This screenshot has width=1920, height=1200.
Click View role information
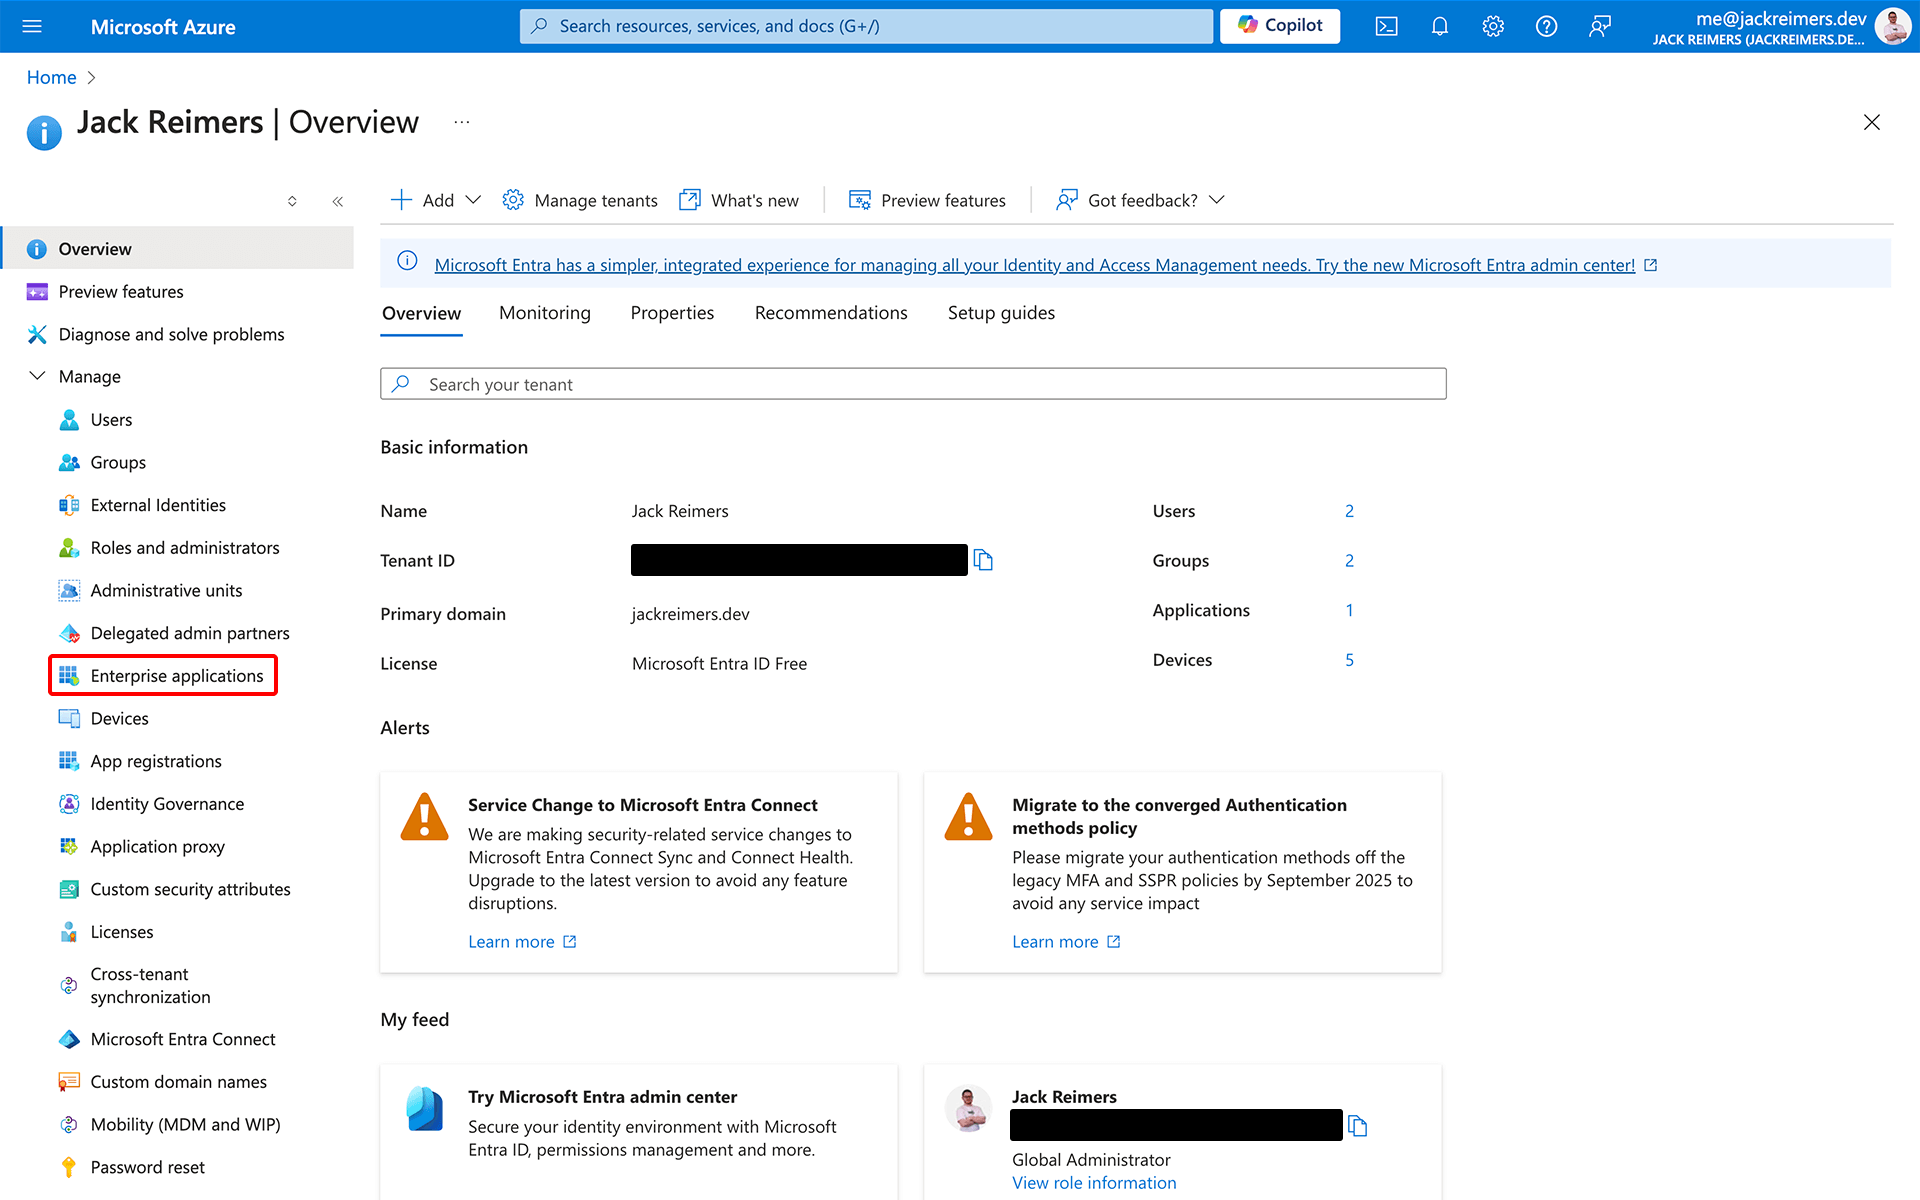pos(1094,1183)
